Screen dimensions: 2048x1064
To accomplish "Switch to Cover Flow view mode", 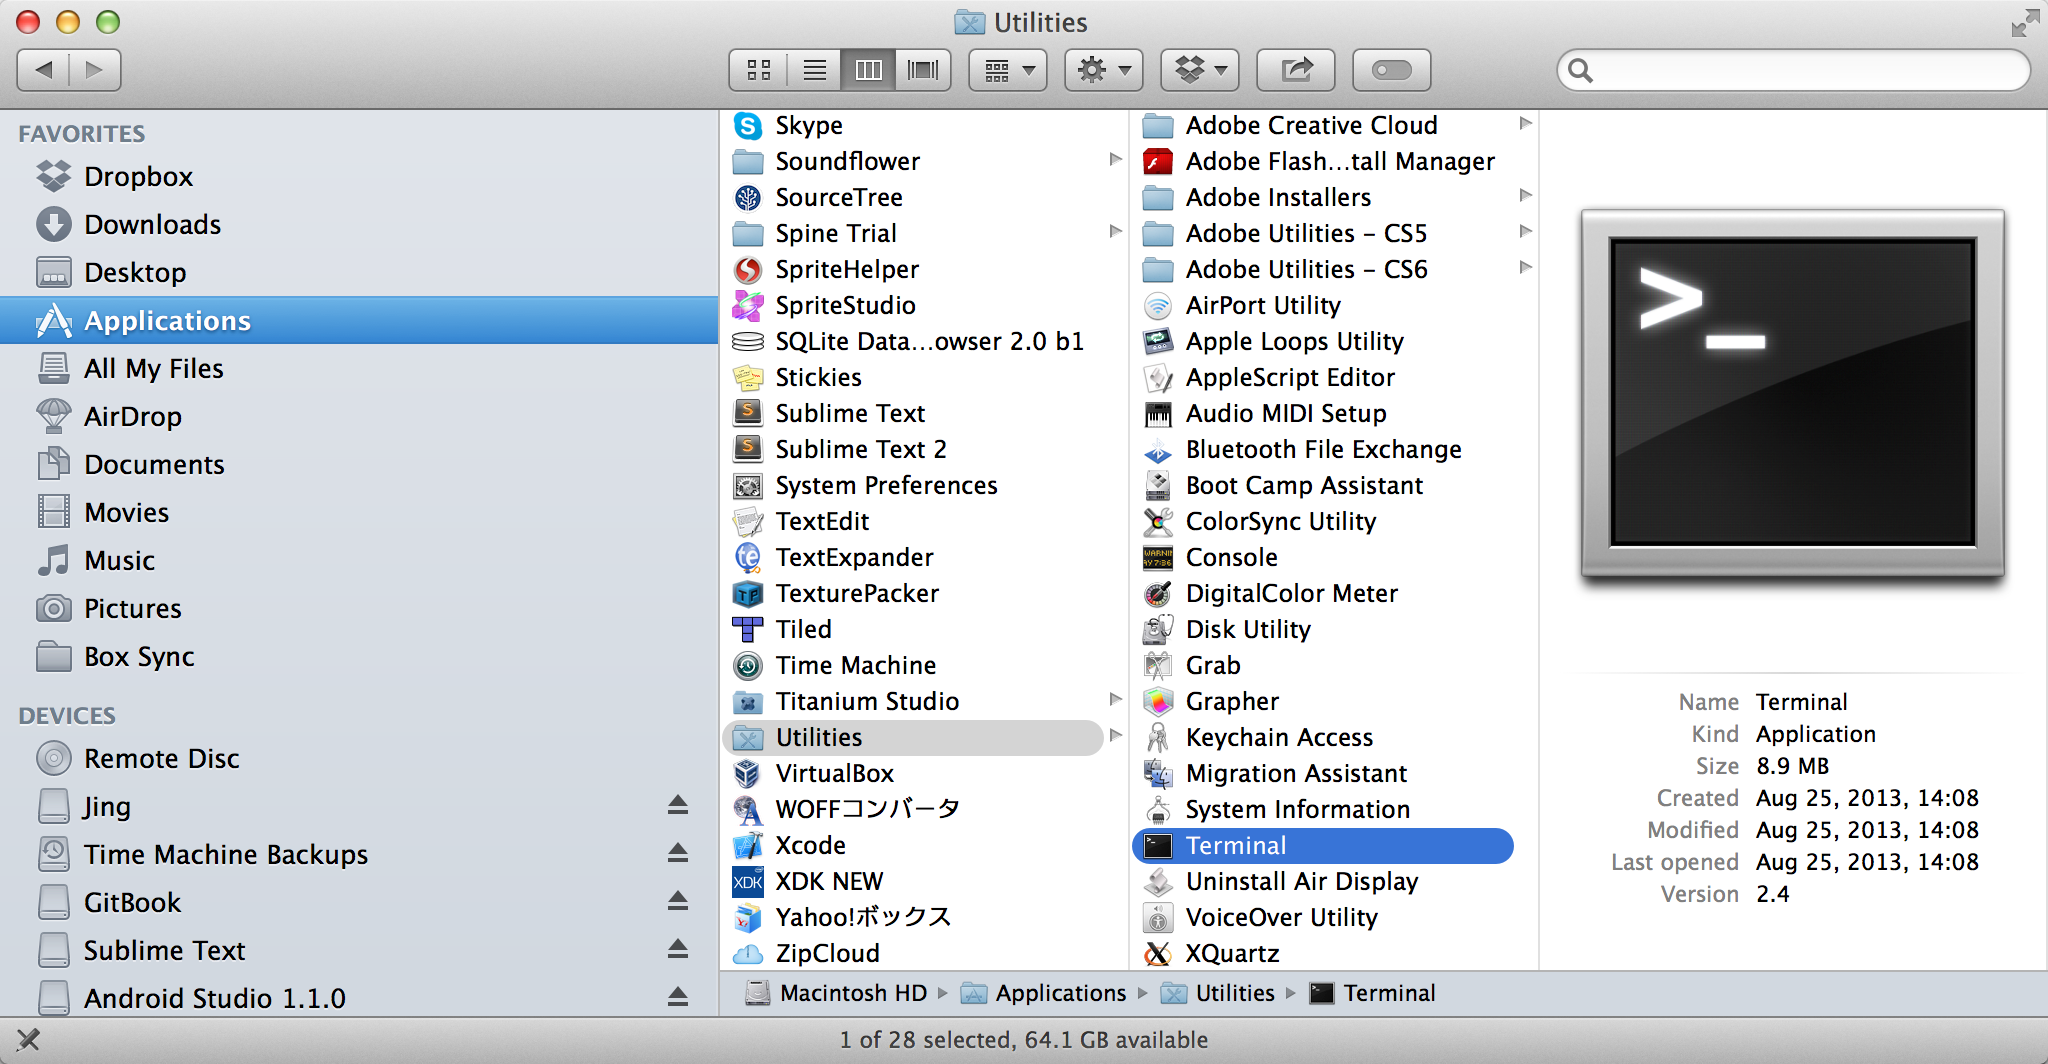I will pos(922,70).
